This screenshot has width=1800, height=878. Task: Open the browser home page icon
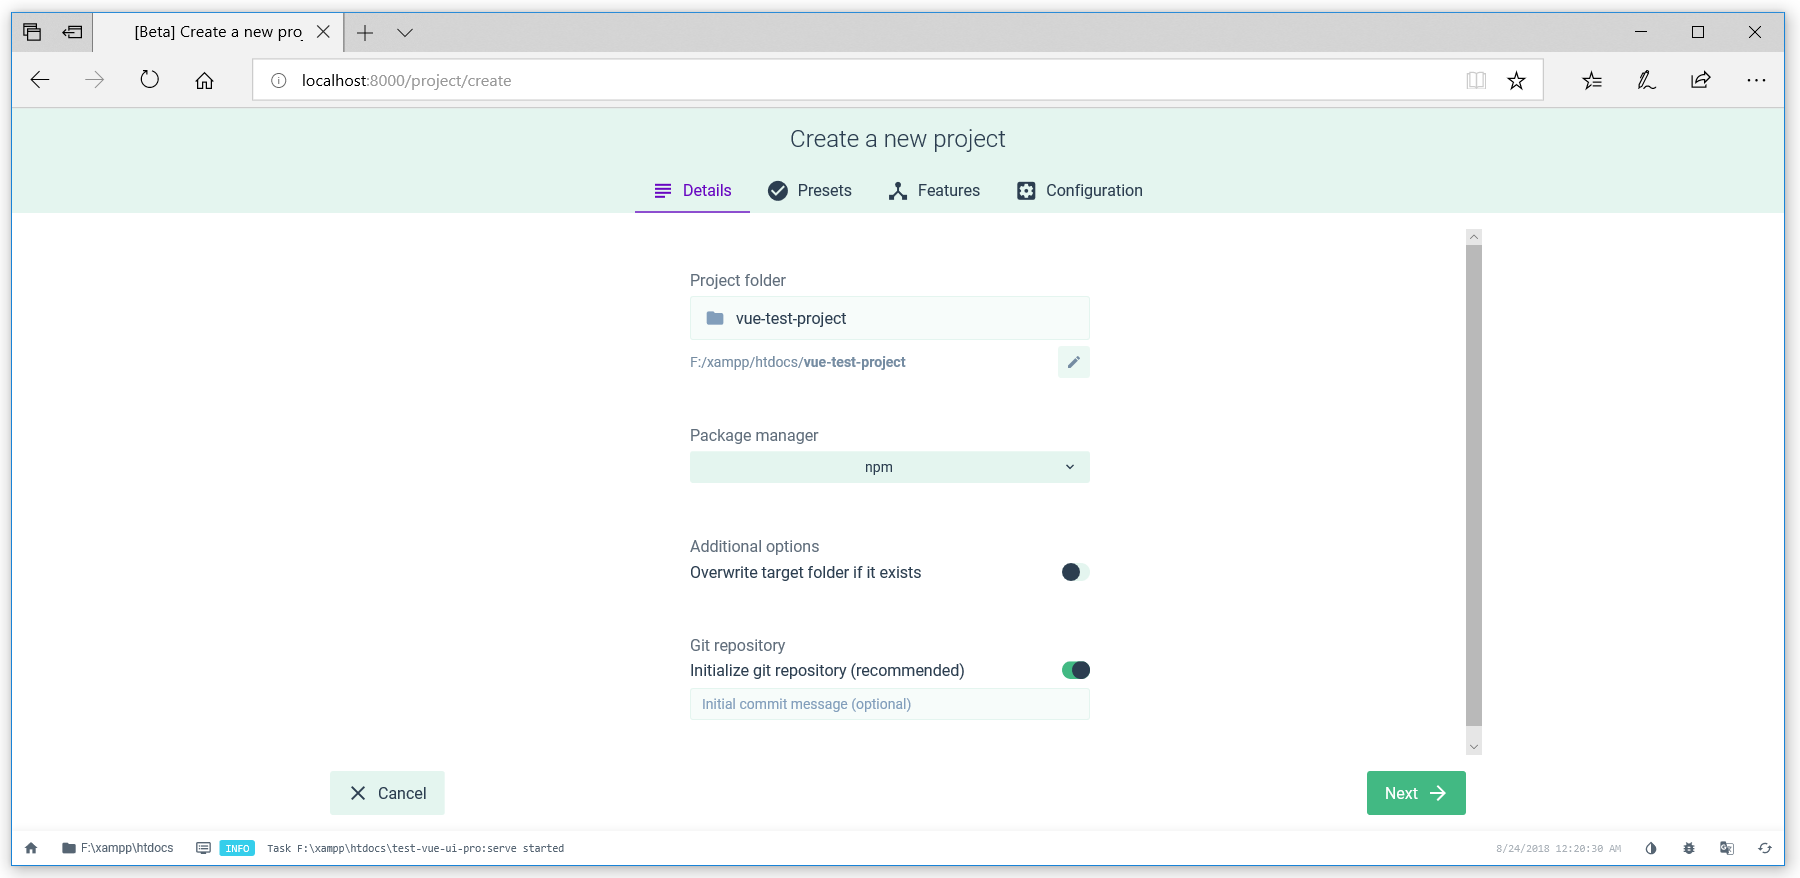[x=205, y=80]
